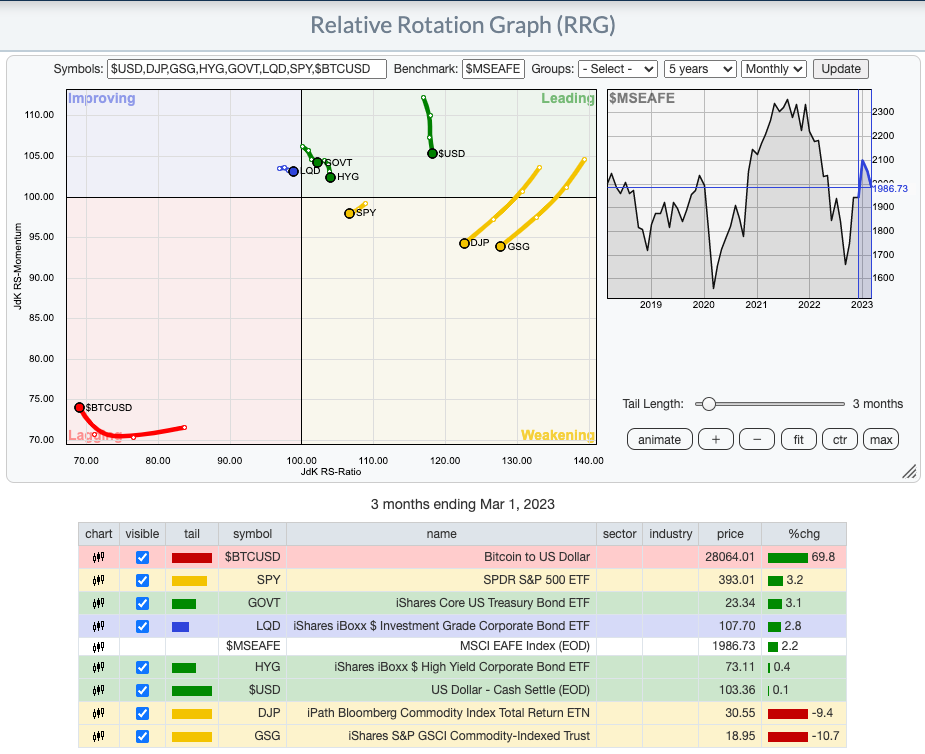The image size is (925, 754).
Task: Click the $BTCUSD point on the RRG
Action: coord(80,408)
